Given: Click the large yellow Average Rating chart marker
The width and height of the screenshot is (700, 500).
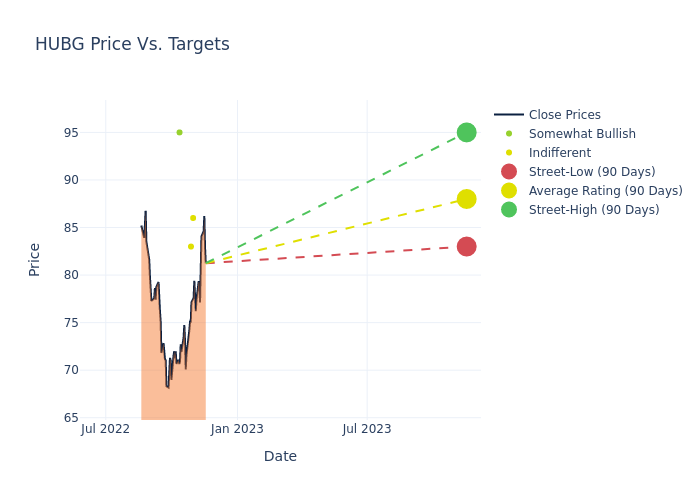Looking at the screenshot, I should (x=466, y=199).
